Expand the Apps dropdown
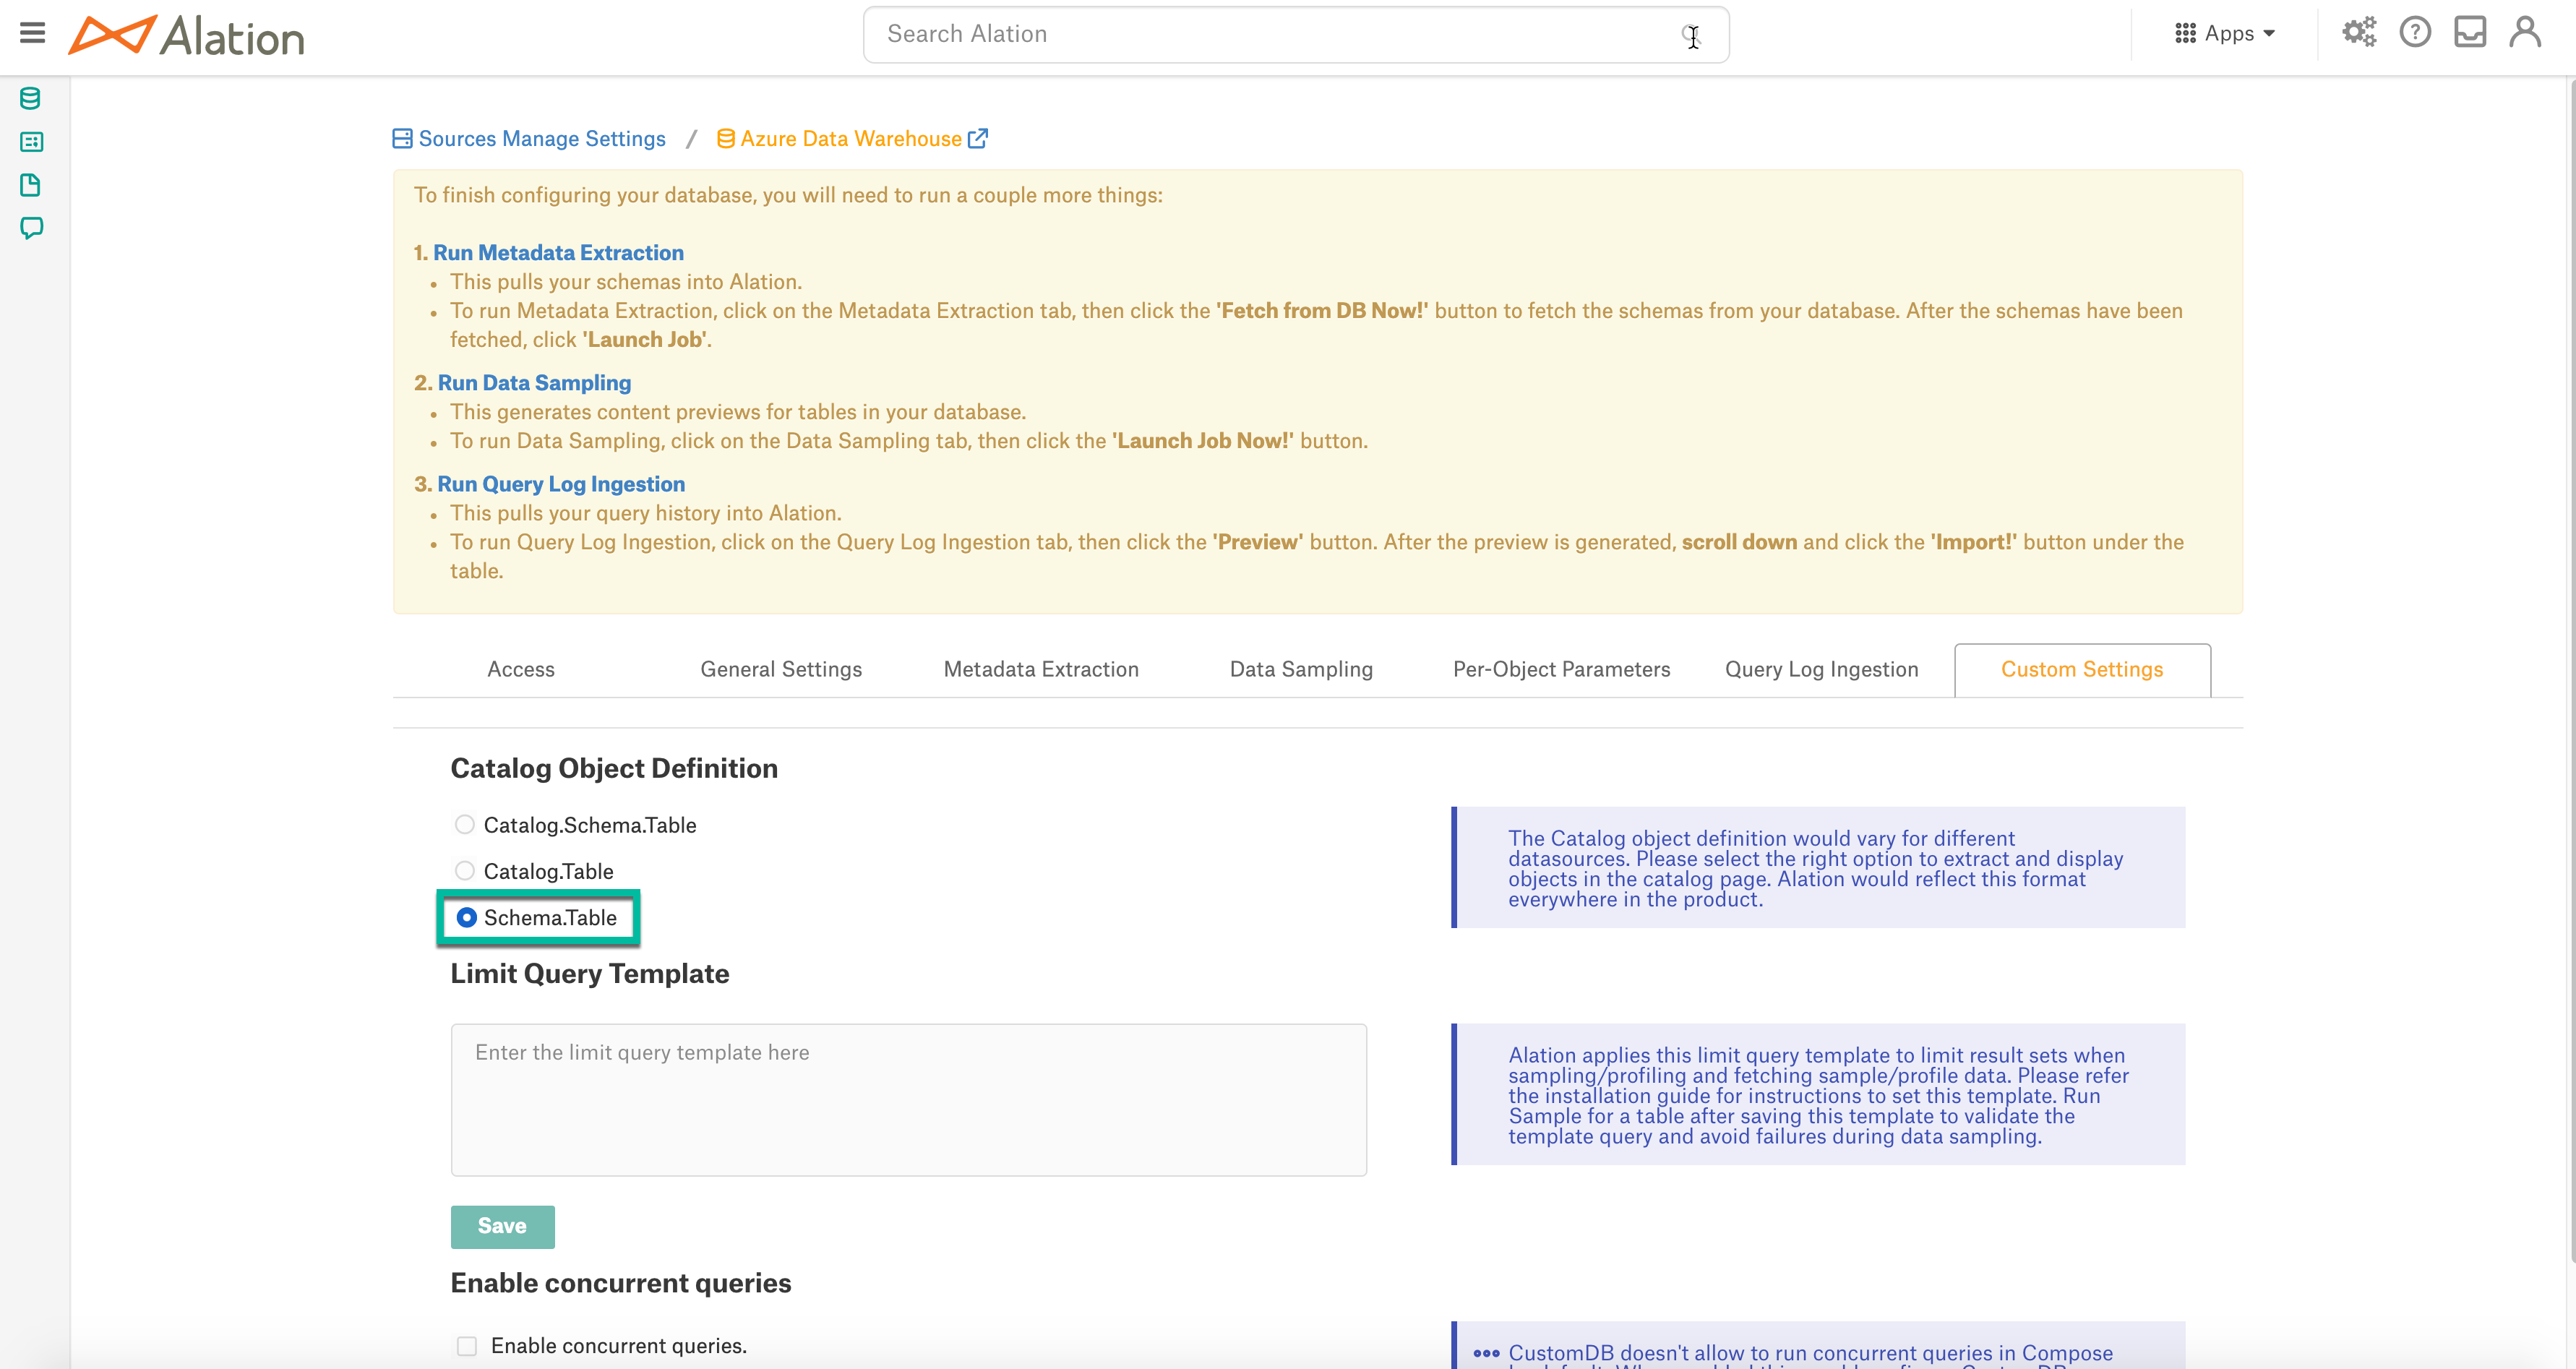 pos(2226,34)
